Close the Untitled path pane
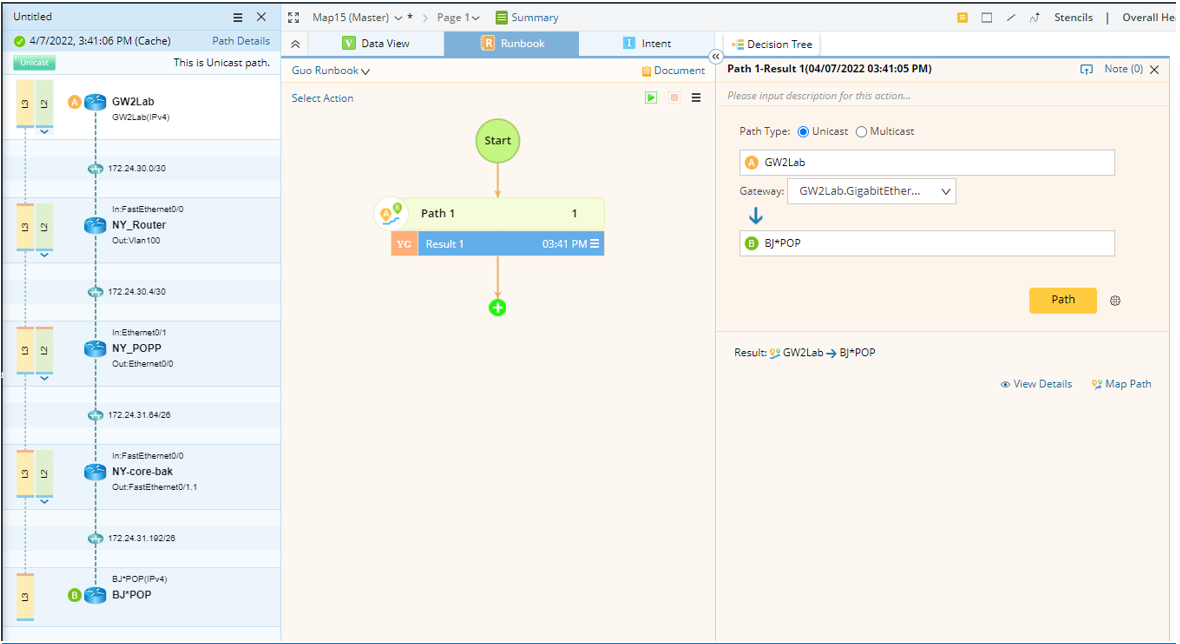The height and width of the screenshot is (644, 1180). (x=261, y=17)
